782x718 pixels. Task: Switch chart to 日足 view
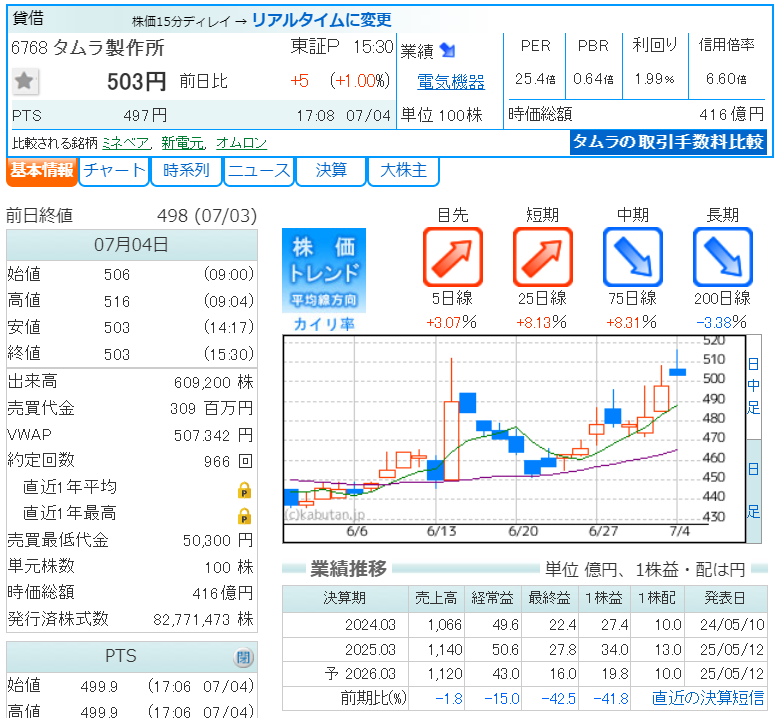coord(754,491)
